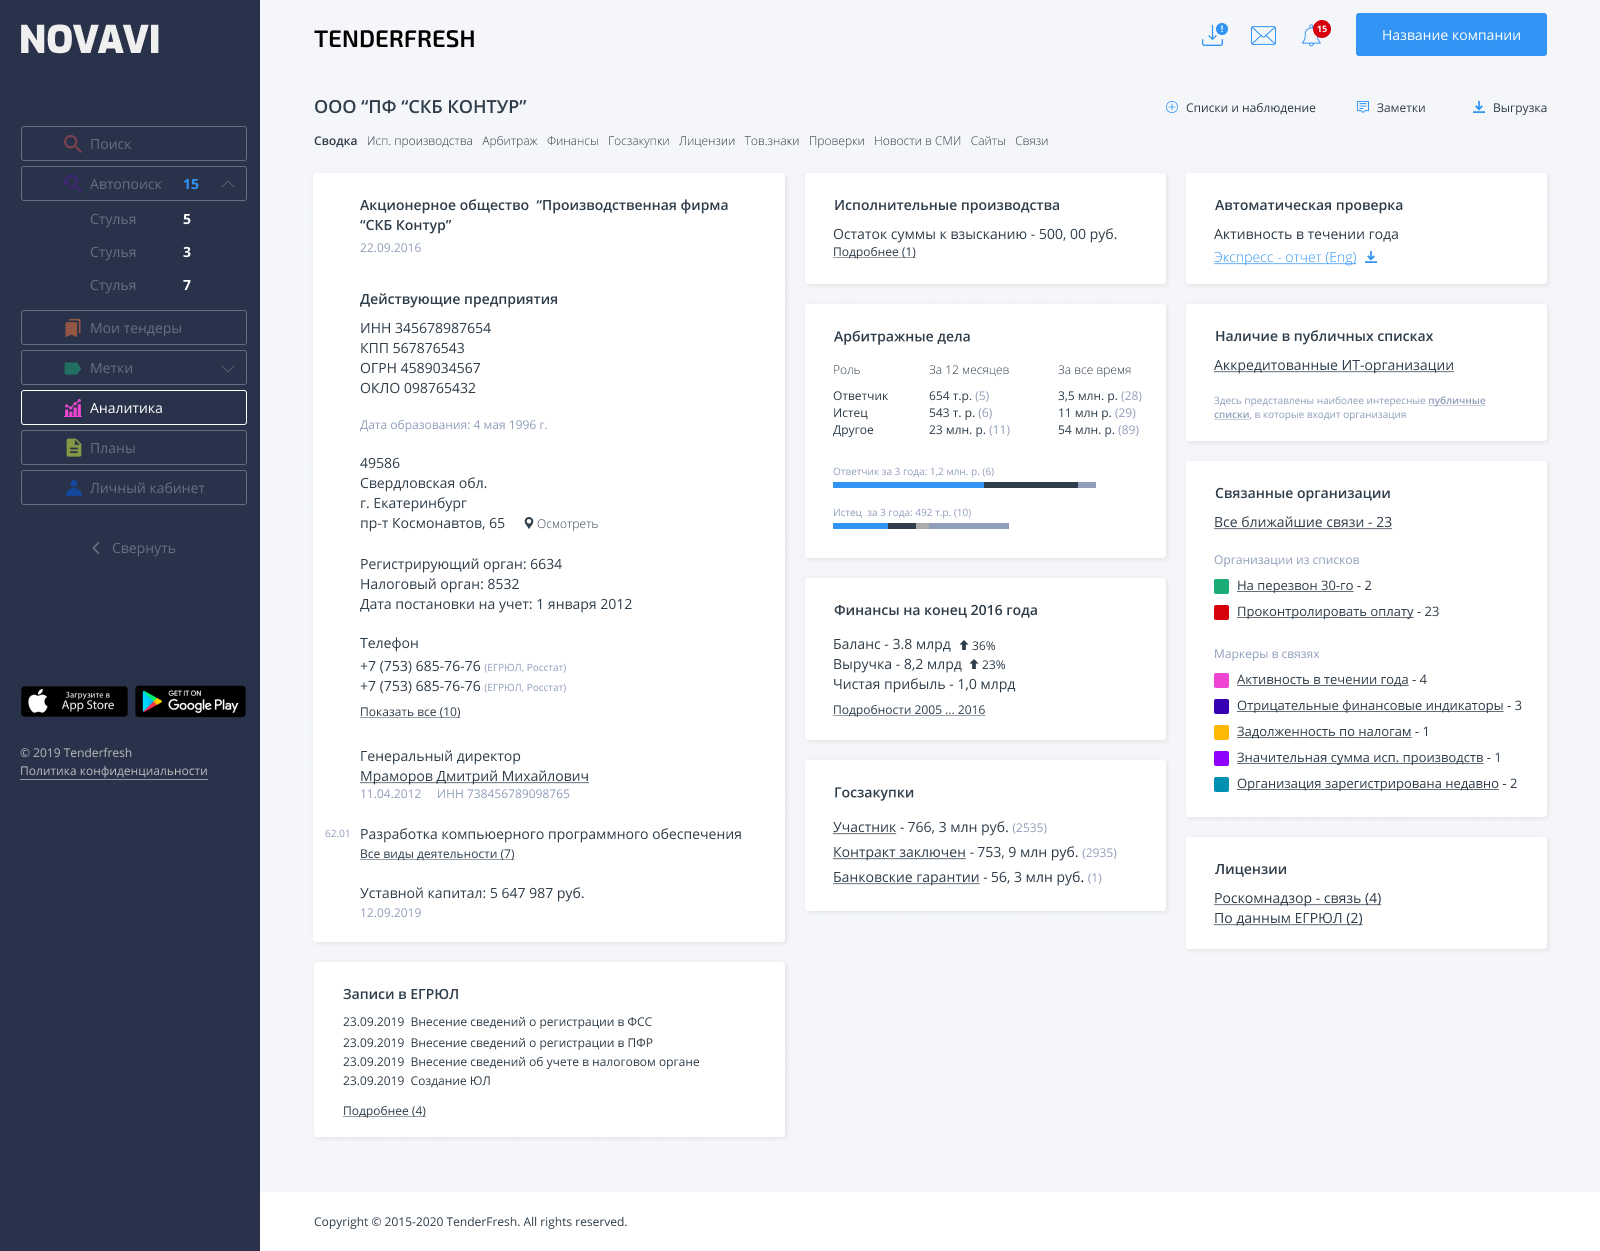Image resolution: width=1600 pixels, height=1251 pixels.
Task: Open the Планы sidebar item
Action: click(x=134, y=448)
